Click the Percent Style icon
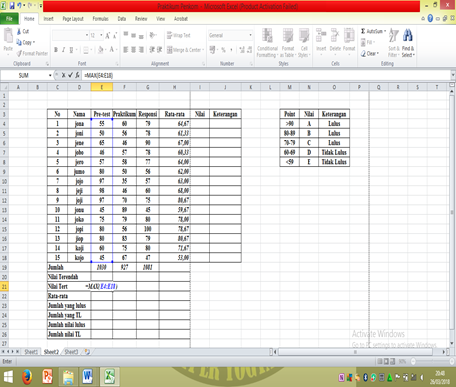The image size is (456, 387). coord(223,50)
